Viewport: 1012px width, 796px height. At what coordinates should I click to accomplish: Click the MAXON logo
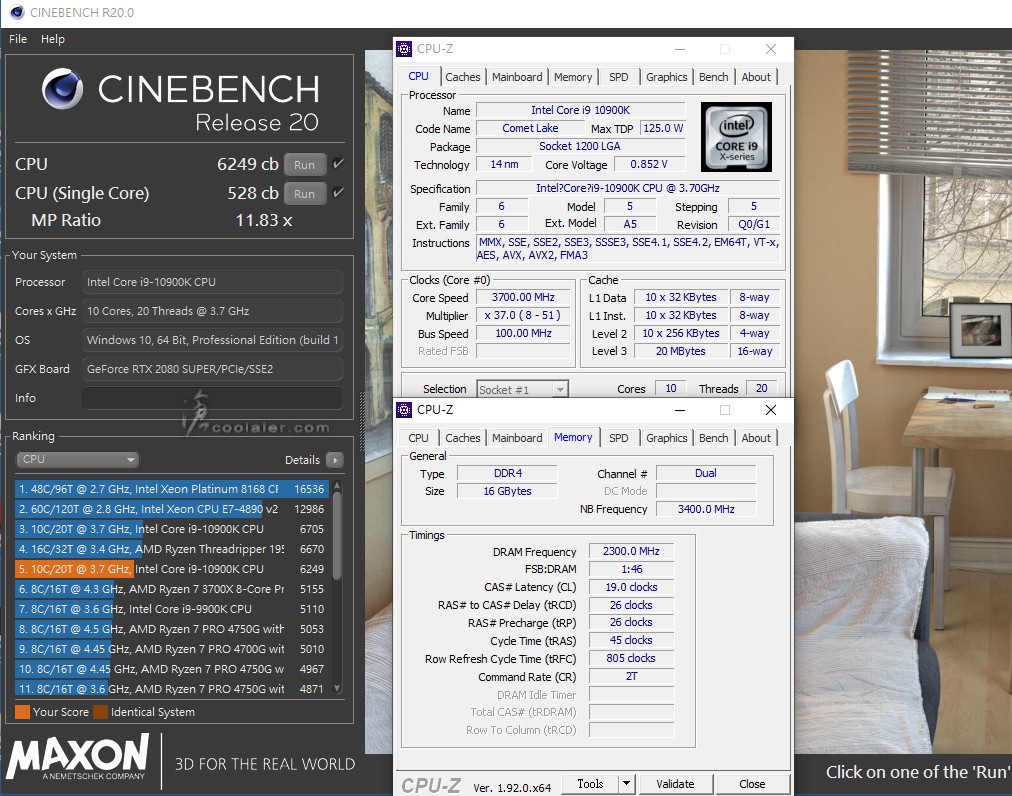[x=79, y=757]
